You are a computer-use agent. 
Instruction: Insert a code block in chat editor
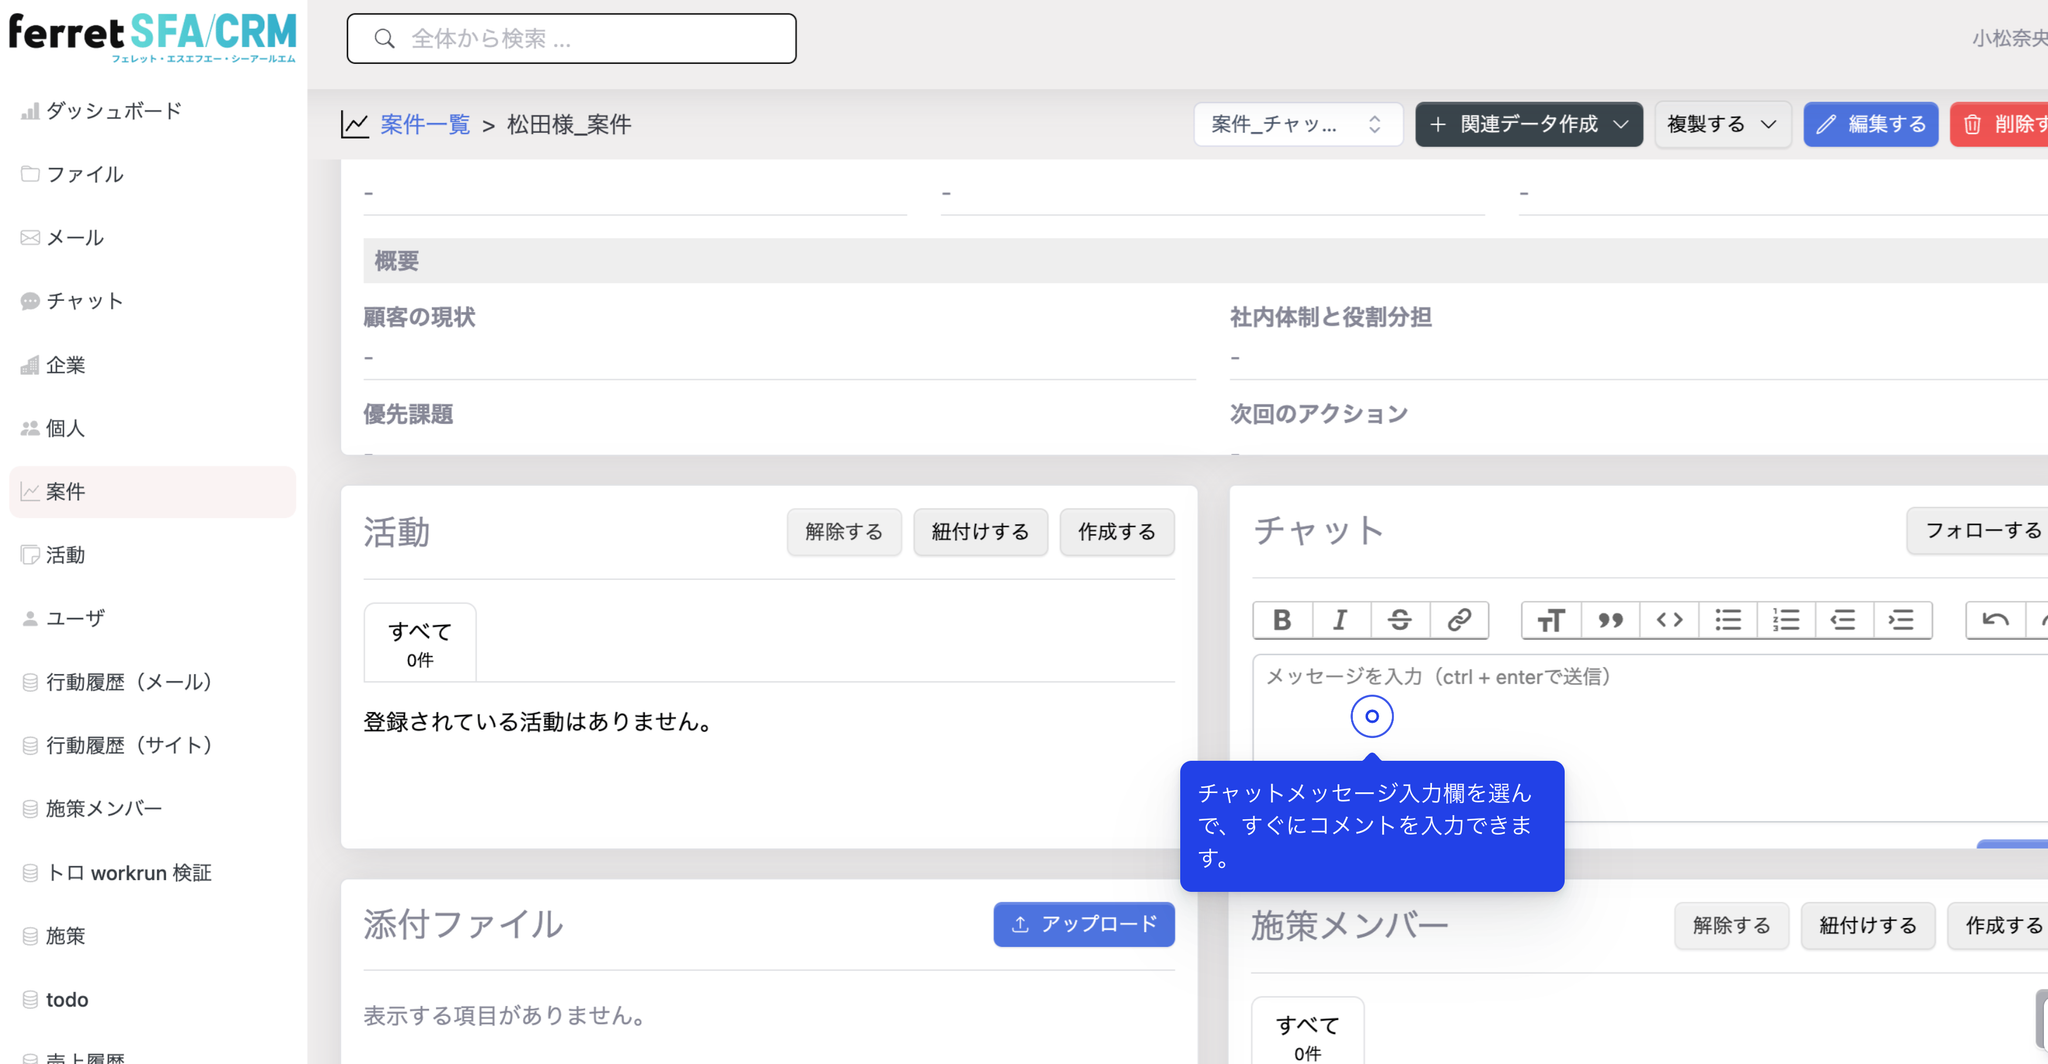1669,620
